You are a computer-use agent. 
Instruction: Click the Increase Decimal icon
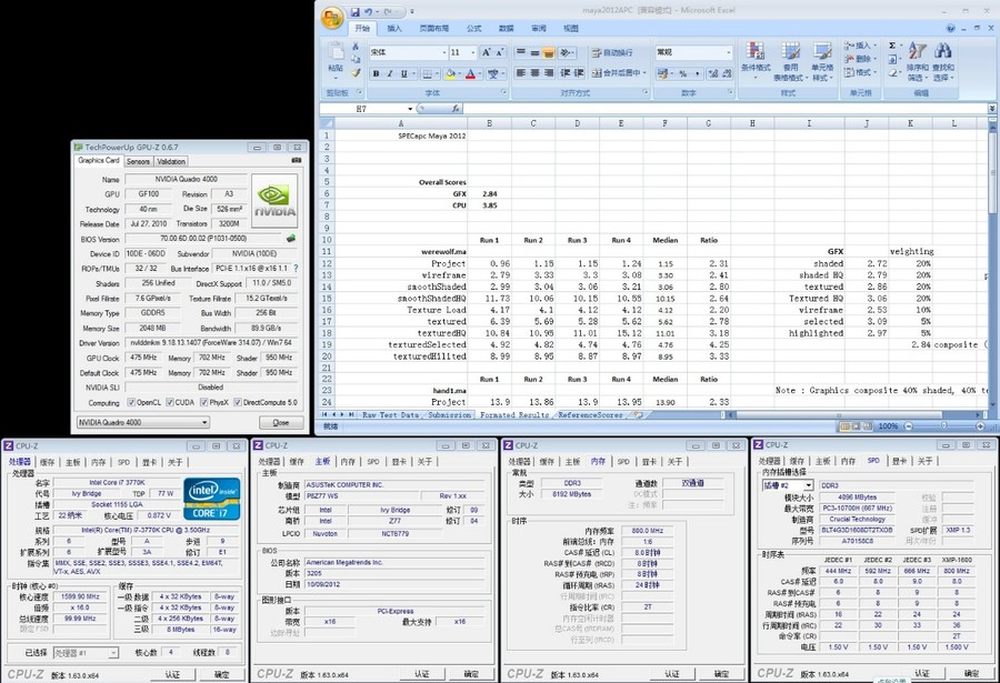(x=713, y=74)
